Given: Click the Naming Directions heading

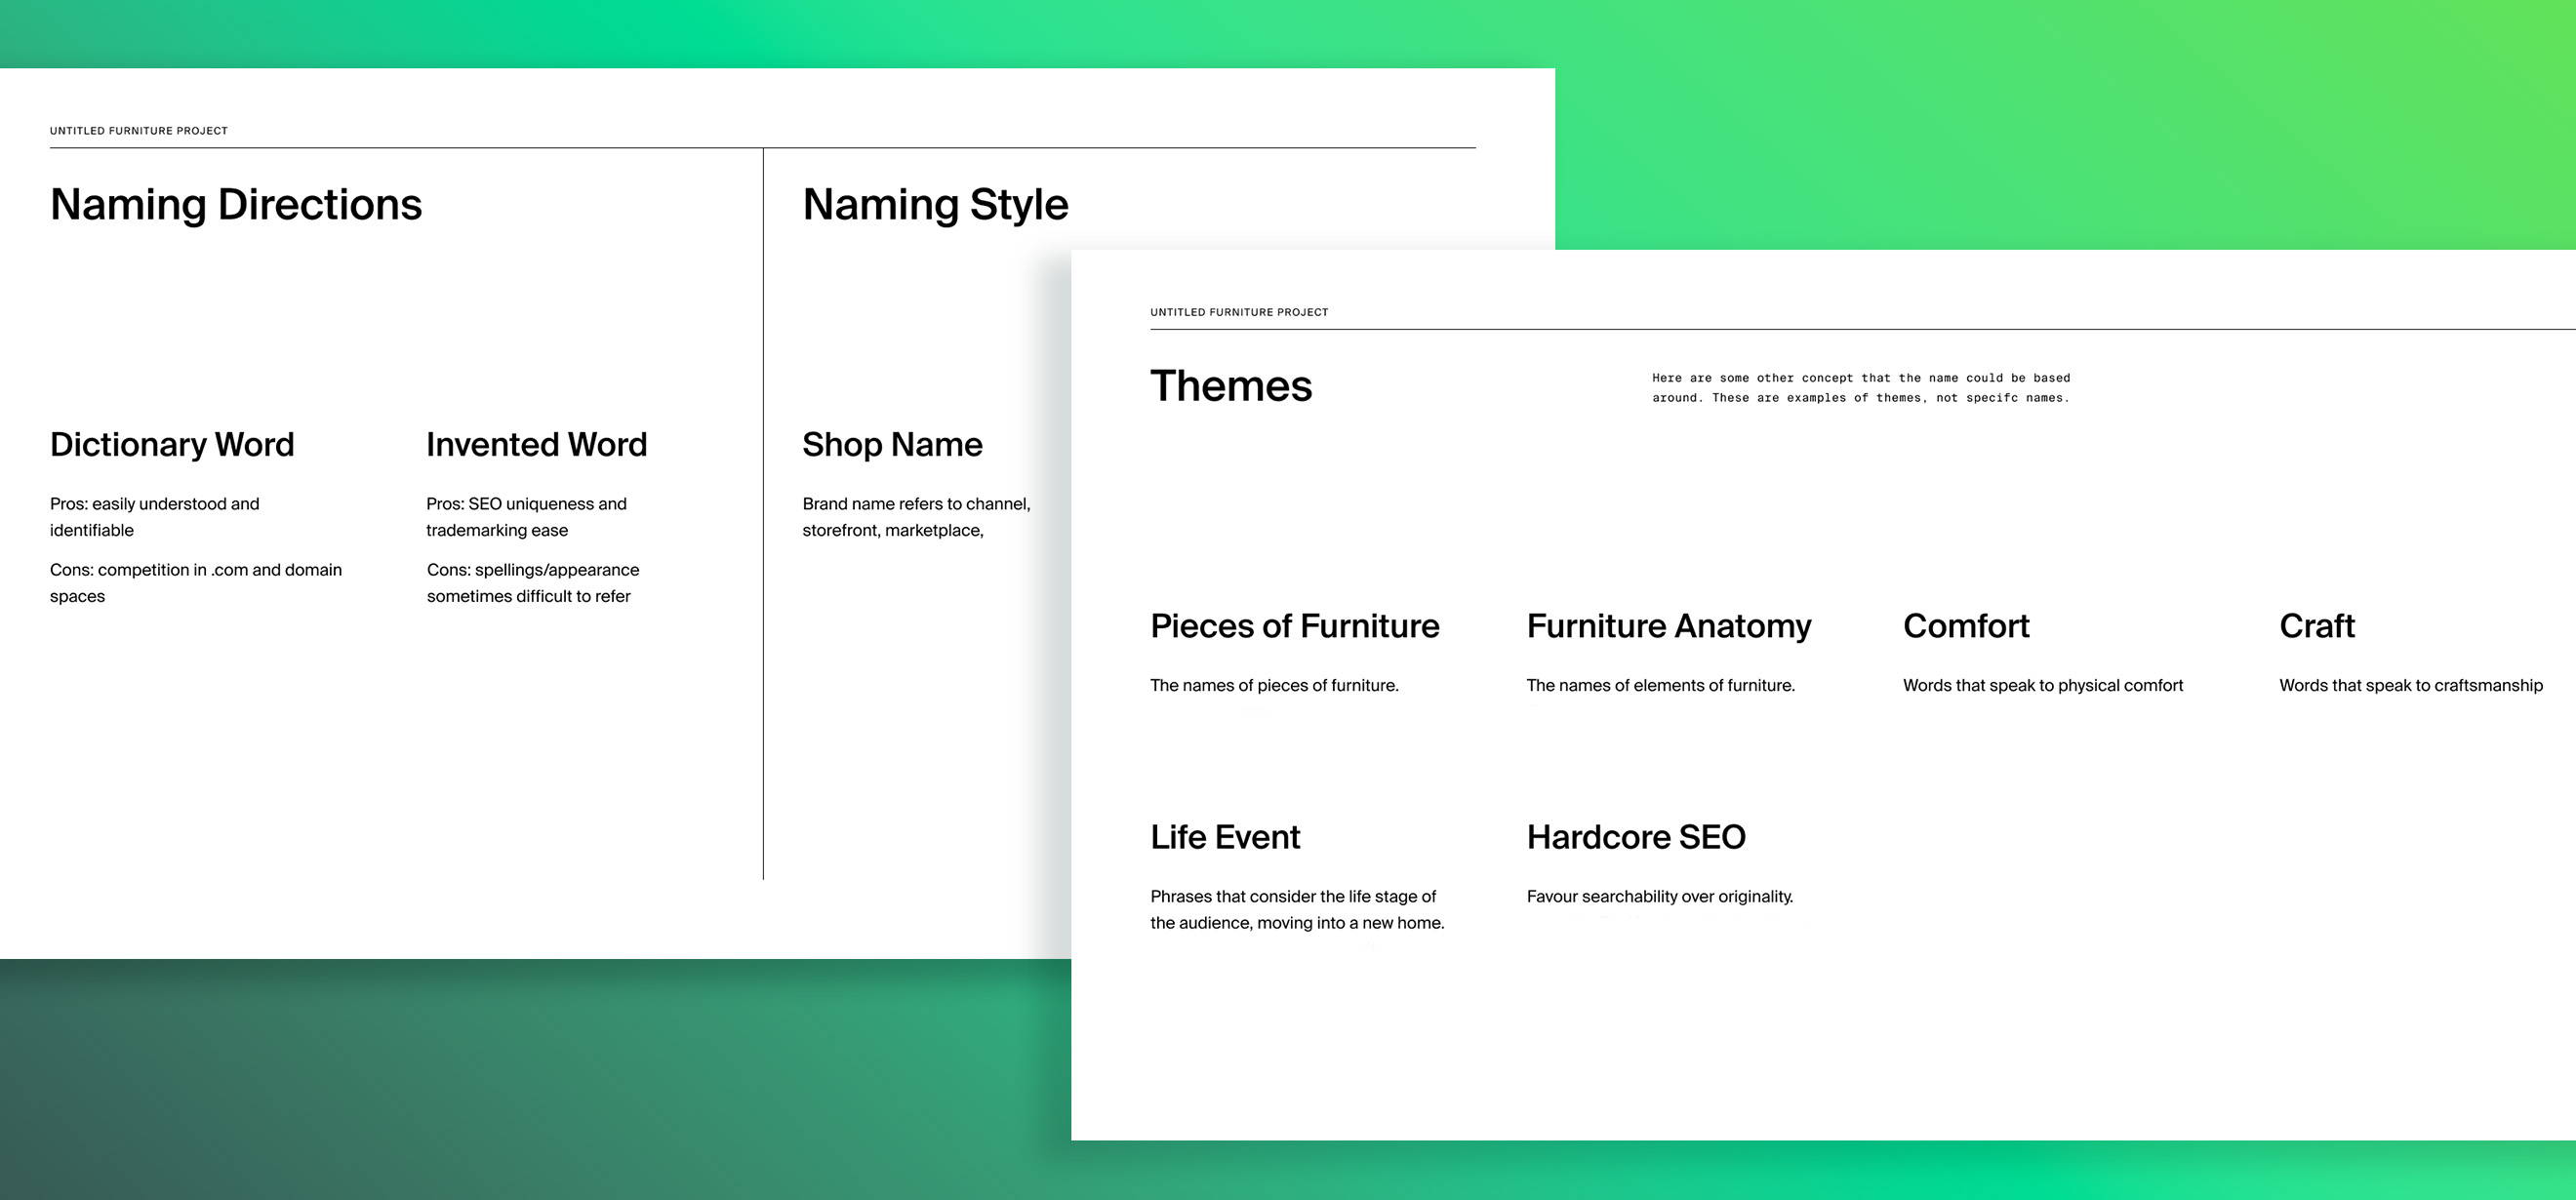Looking at the screenshot, I should click(236, 205).
